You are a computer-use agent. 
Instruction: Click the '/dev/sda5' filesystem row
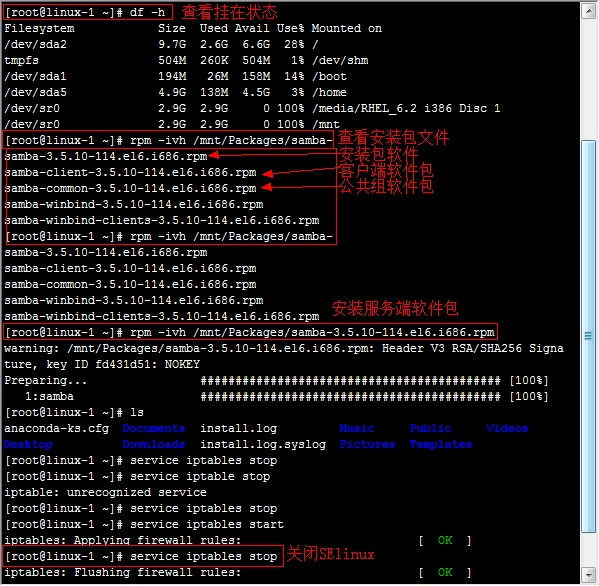175,92
